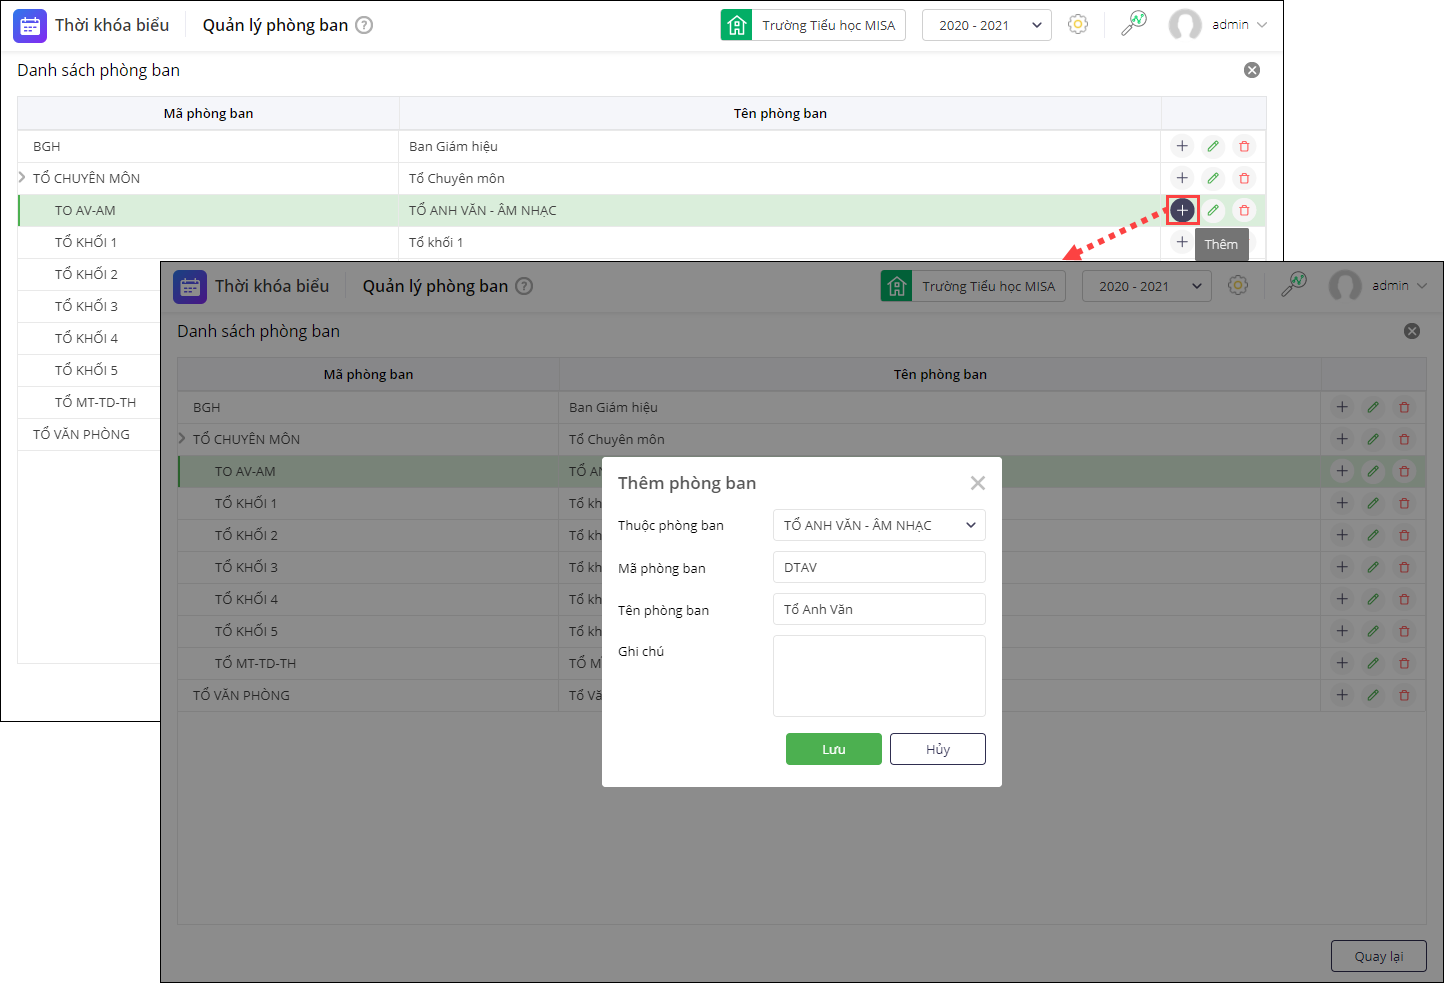
Task: Edit the TỔ MT-TD-TH row in front window
Action: pyautogui.click(x=1373, y=663)
